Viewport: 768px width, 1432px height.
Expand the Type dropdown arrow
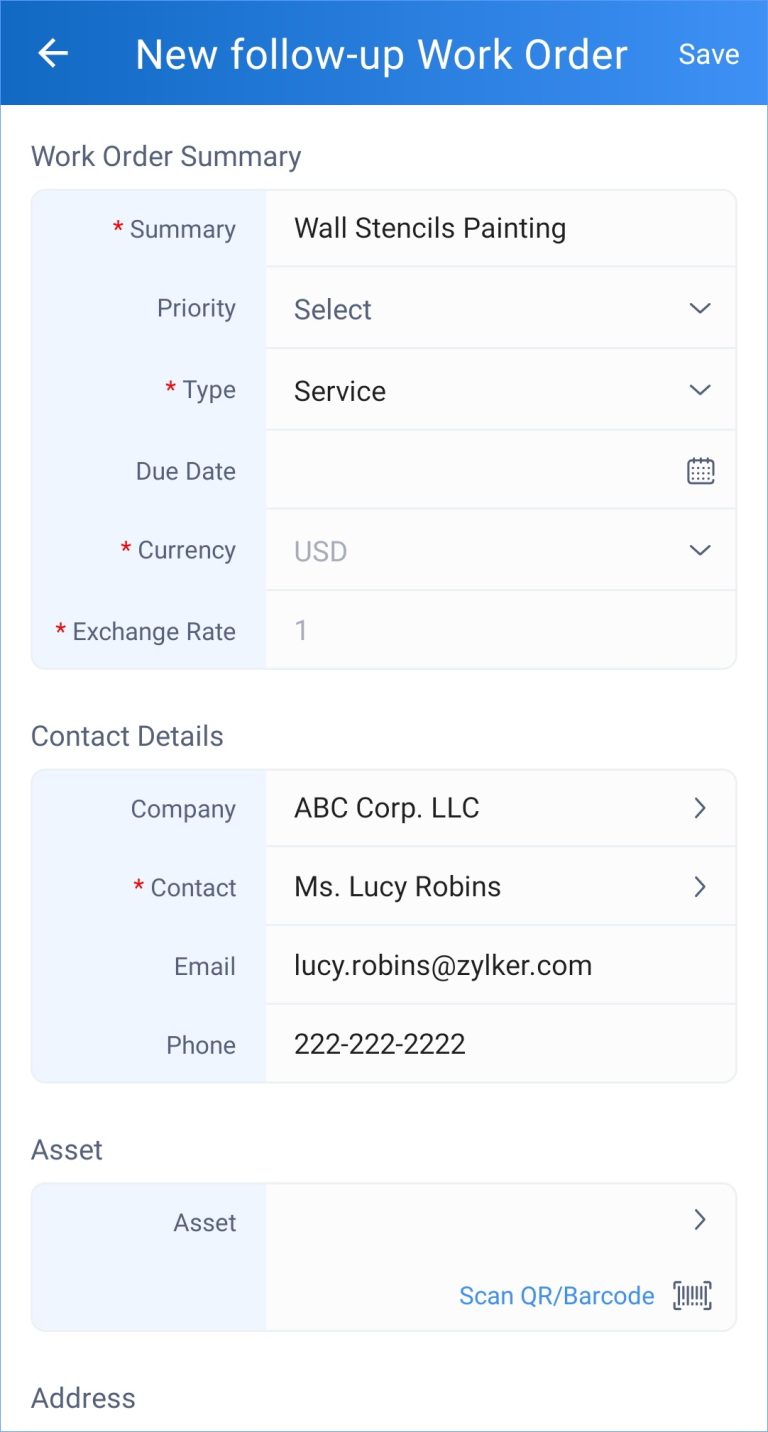pos(700,390)
